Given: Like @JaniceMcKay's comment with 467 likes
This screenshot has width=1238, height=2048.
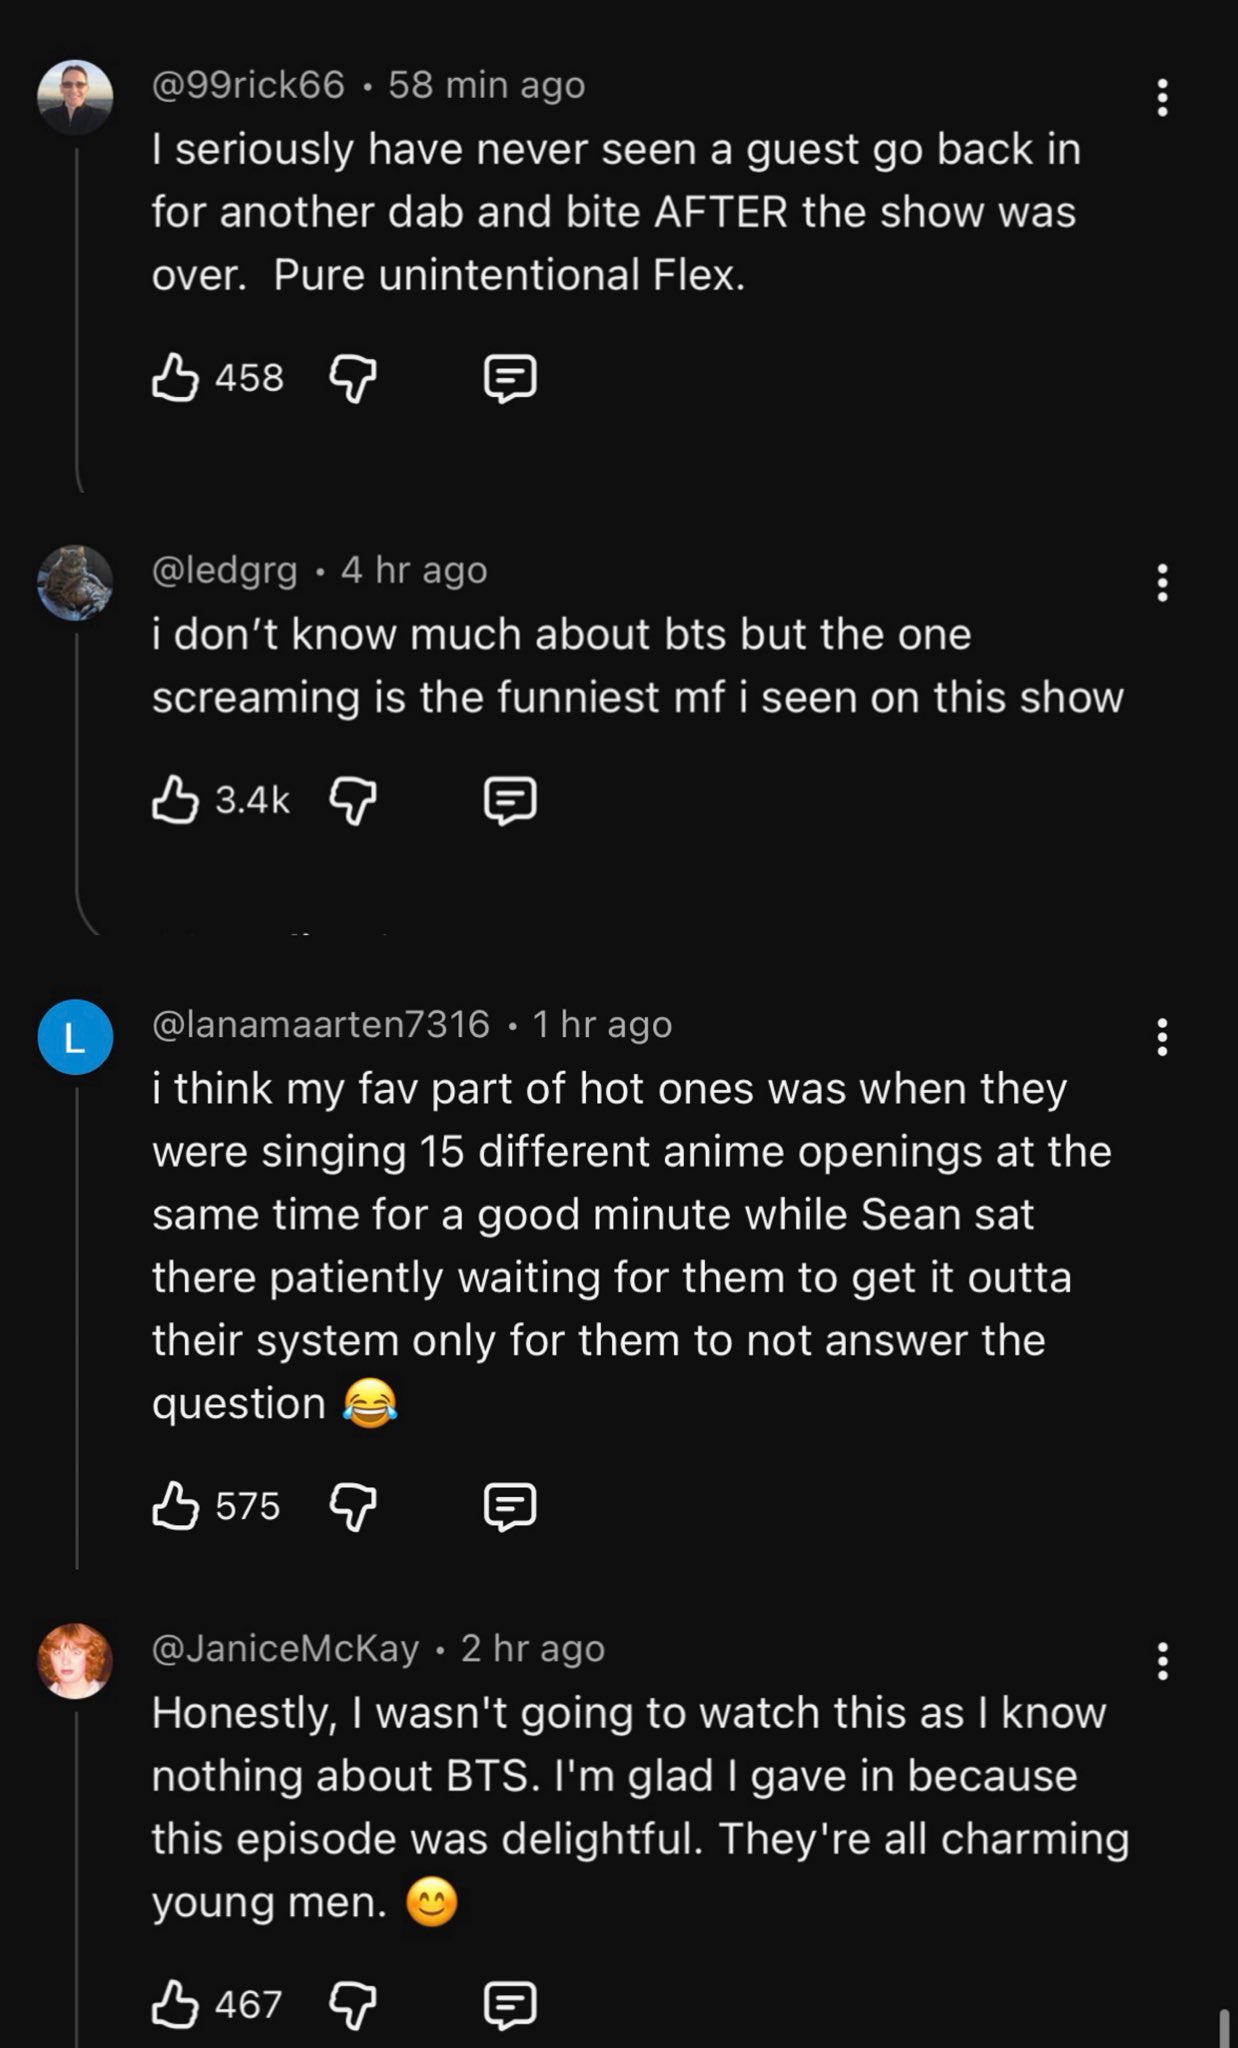Looking at the screenshot, I should click(175, 2004).
